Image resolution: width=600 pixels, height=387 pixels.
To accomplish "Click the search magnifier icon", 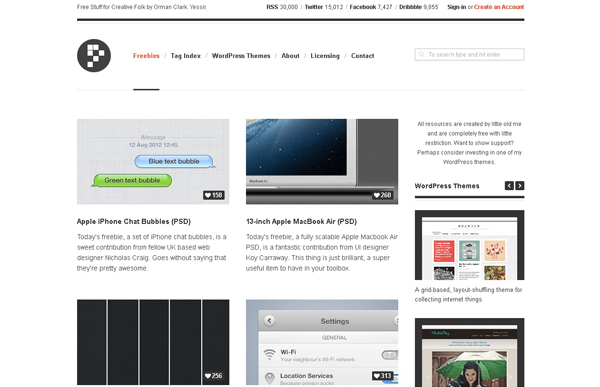I will [421, 54].
